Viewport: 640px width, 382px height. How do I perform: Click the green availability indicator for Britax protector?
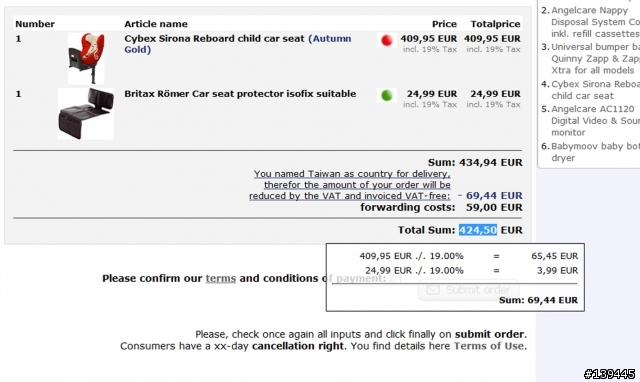pyautogui.click(x=387, y=95)
